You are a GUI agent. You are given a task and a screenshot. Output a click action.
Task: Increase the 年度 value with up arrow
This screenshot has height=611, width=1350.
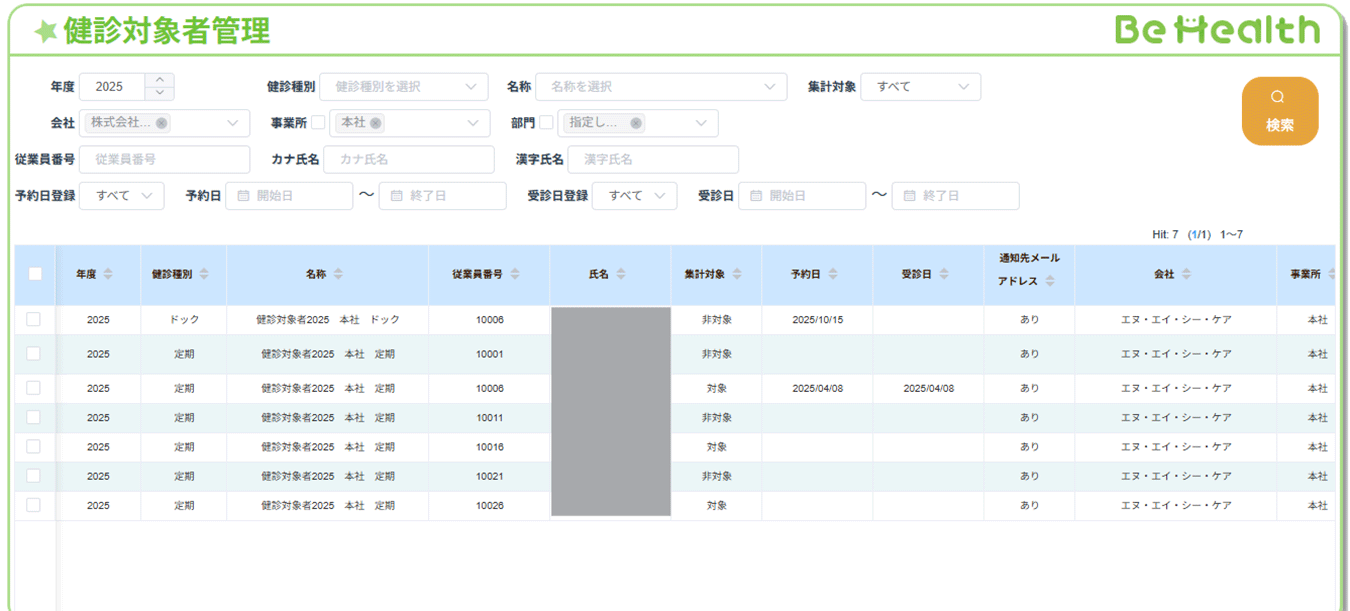(160, 80)
